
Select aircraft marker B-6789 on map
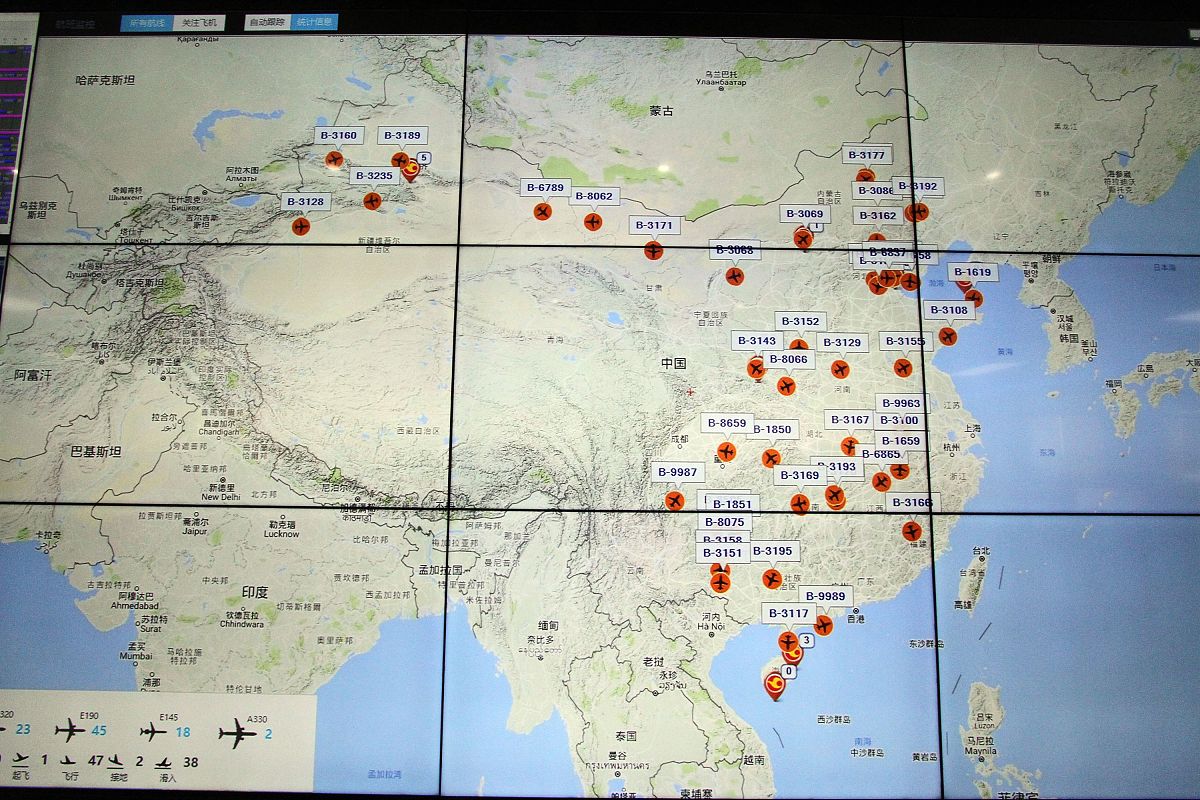pyautogui.click(x=542, y=211)
